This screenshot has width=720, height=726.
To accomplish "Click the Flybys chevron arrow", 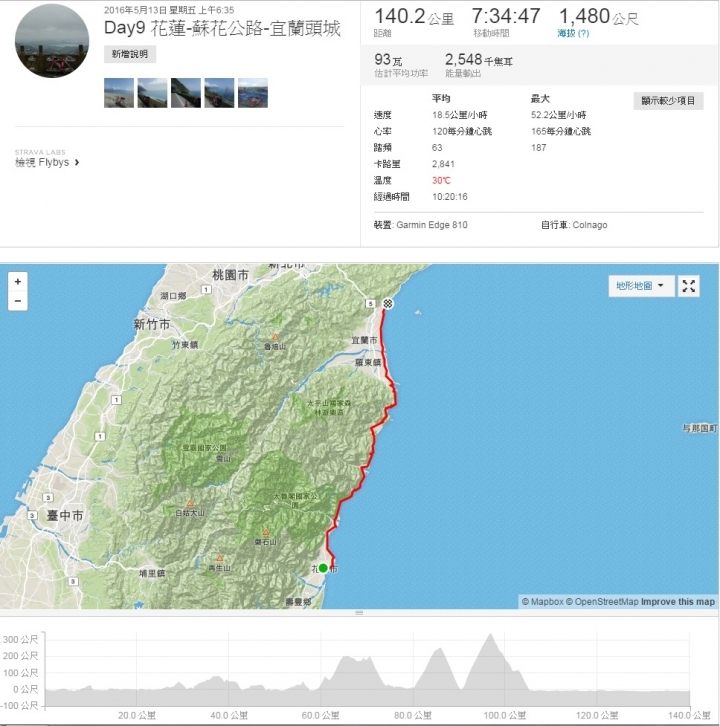I will [77, 163].
